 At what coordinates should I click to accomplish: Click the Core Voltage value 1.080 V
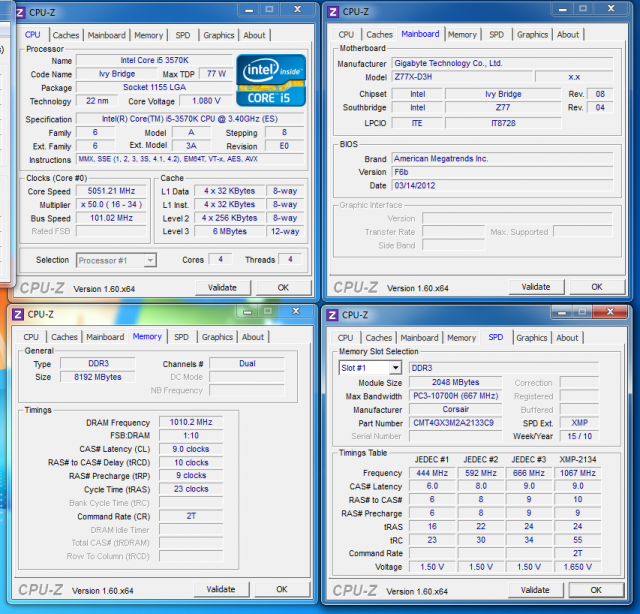coord(206,101)
